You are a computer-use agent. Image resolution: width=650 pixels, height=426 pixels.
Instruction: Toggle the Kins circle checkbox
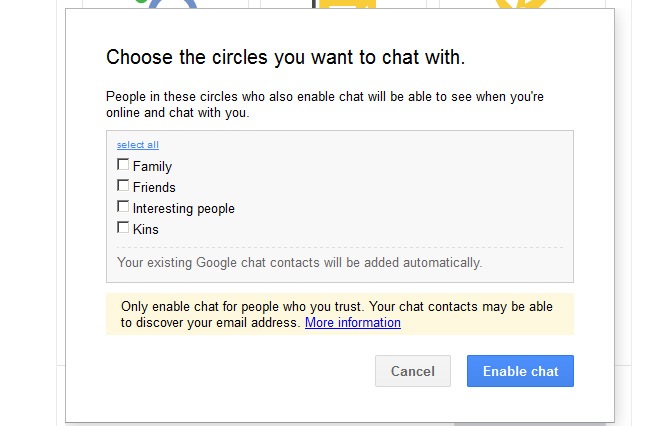point(123,228)
